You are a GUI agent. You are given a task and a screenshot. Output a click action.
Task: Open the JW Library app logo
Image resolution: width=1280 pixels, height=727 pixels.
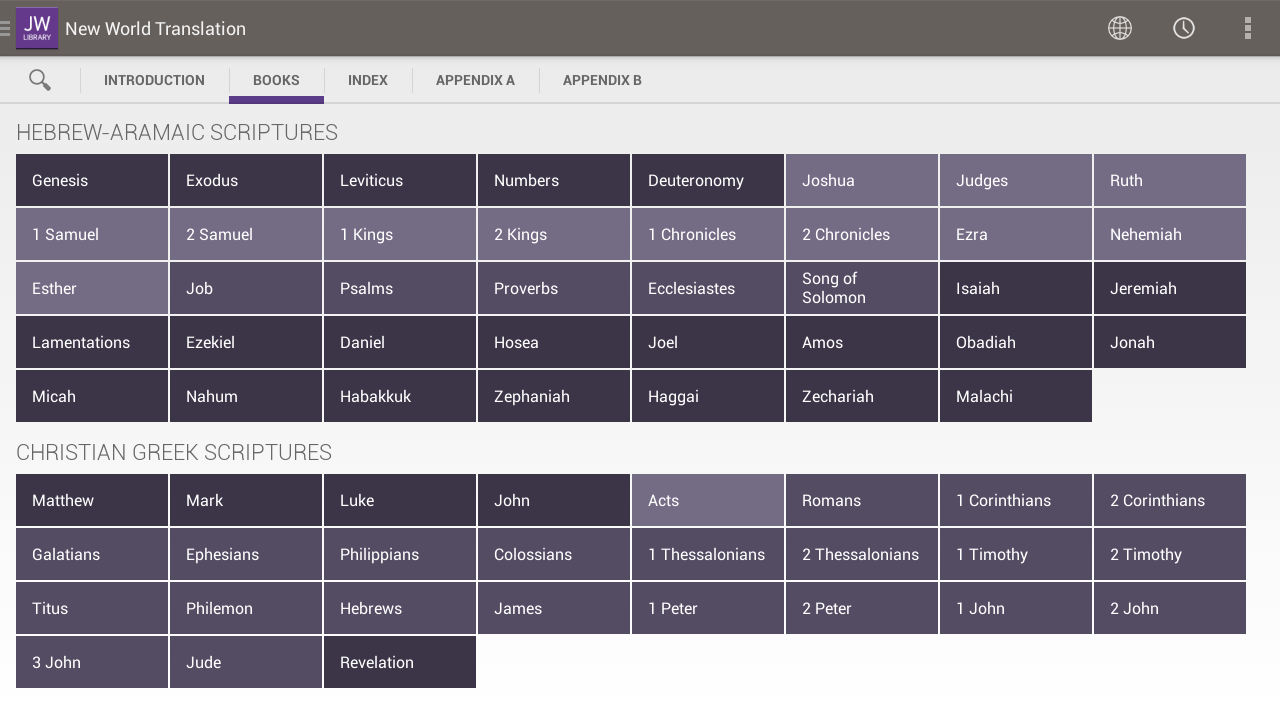click(37, 29)
